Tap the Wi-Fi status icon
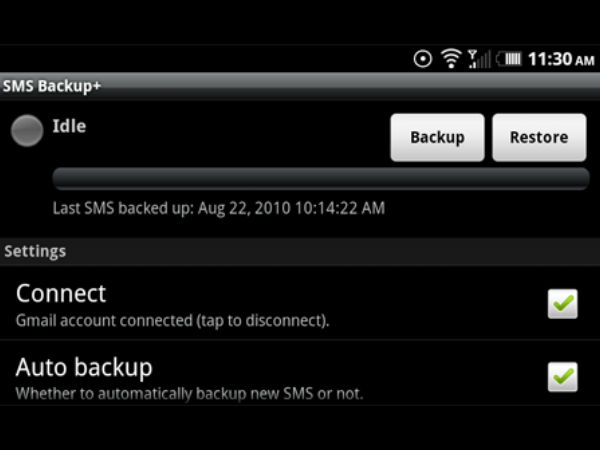 (x=451, y=60)
